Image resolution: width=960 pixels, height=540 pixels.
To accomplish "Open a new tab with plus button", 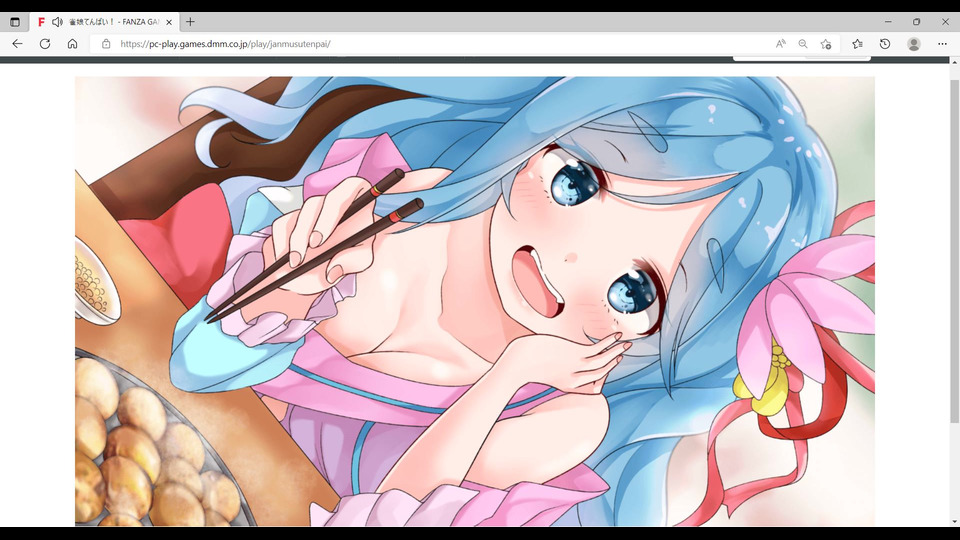I will pyautogui.click(x=190, y=22).
